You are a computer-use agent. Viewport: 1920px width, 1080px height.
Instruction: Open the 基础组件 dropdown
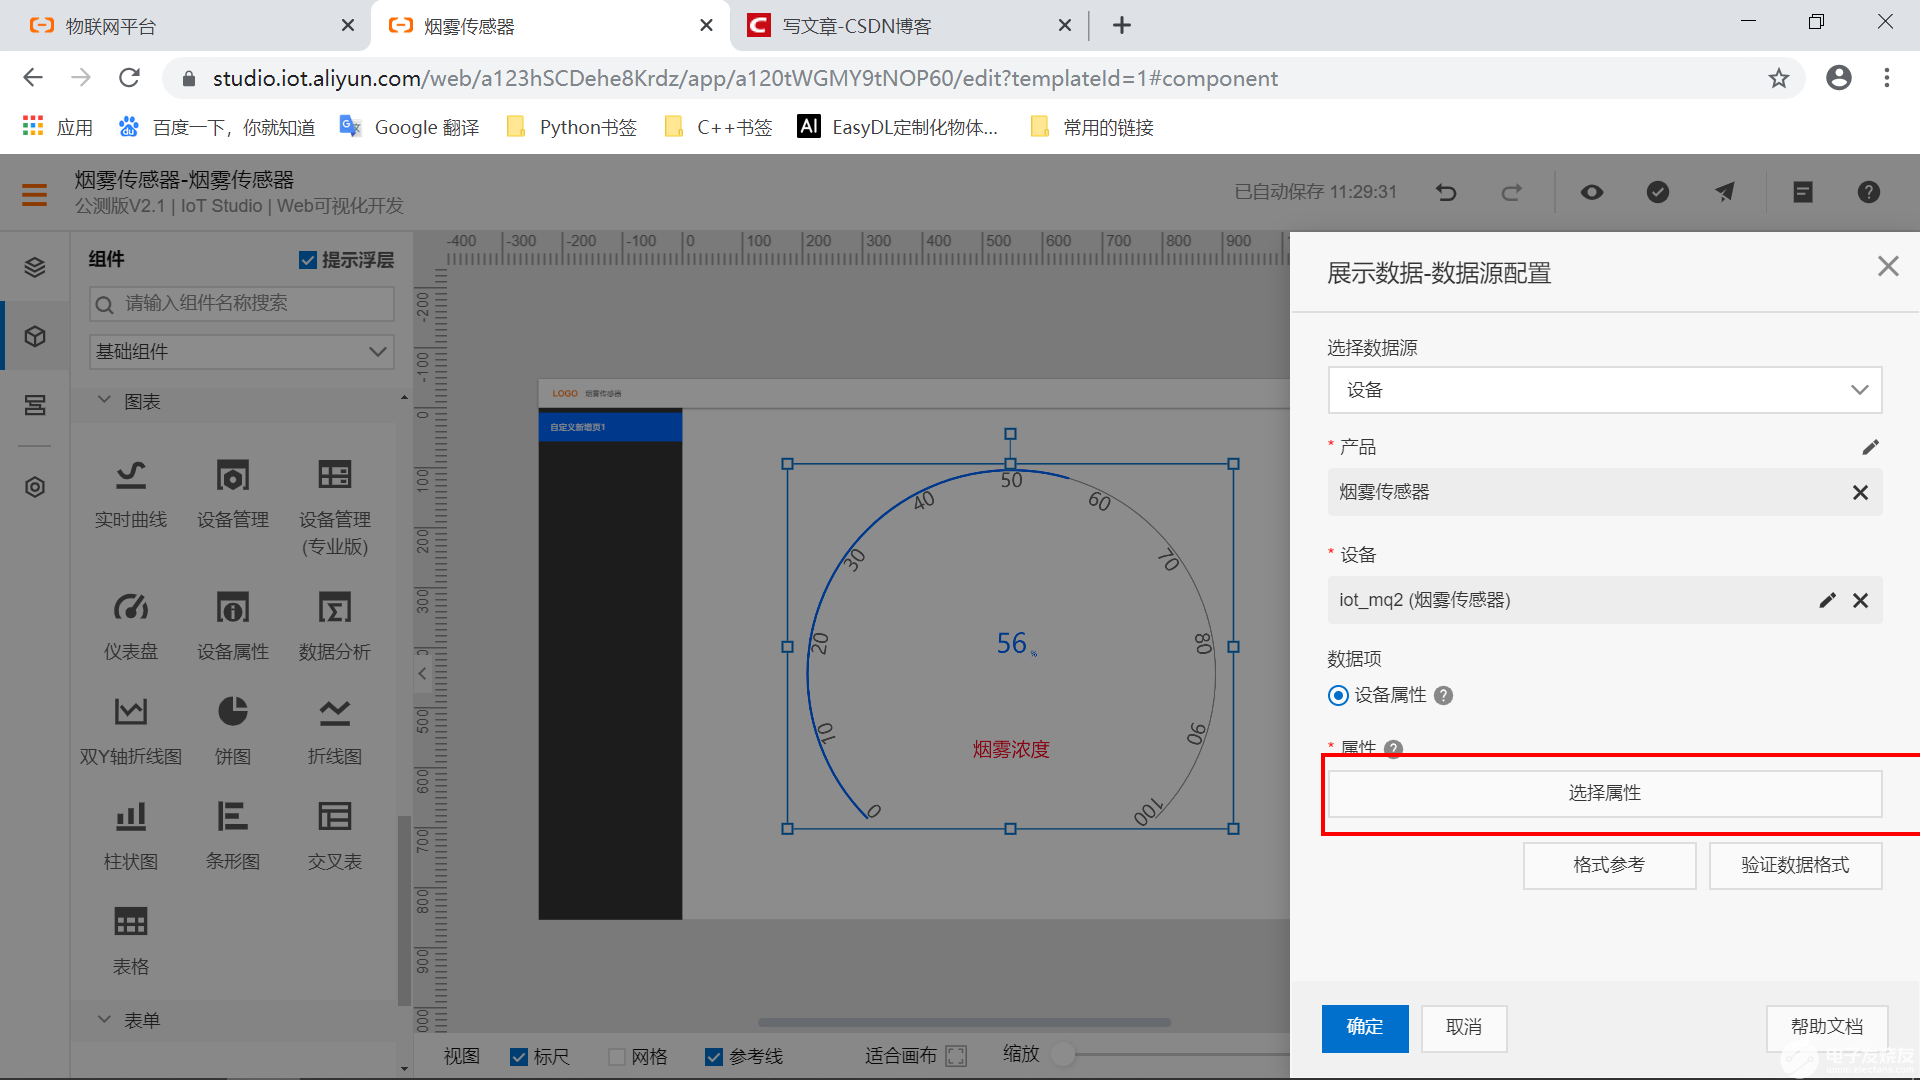[x=240, y=351]
